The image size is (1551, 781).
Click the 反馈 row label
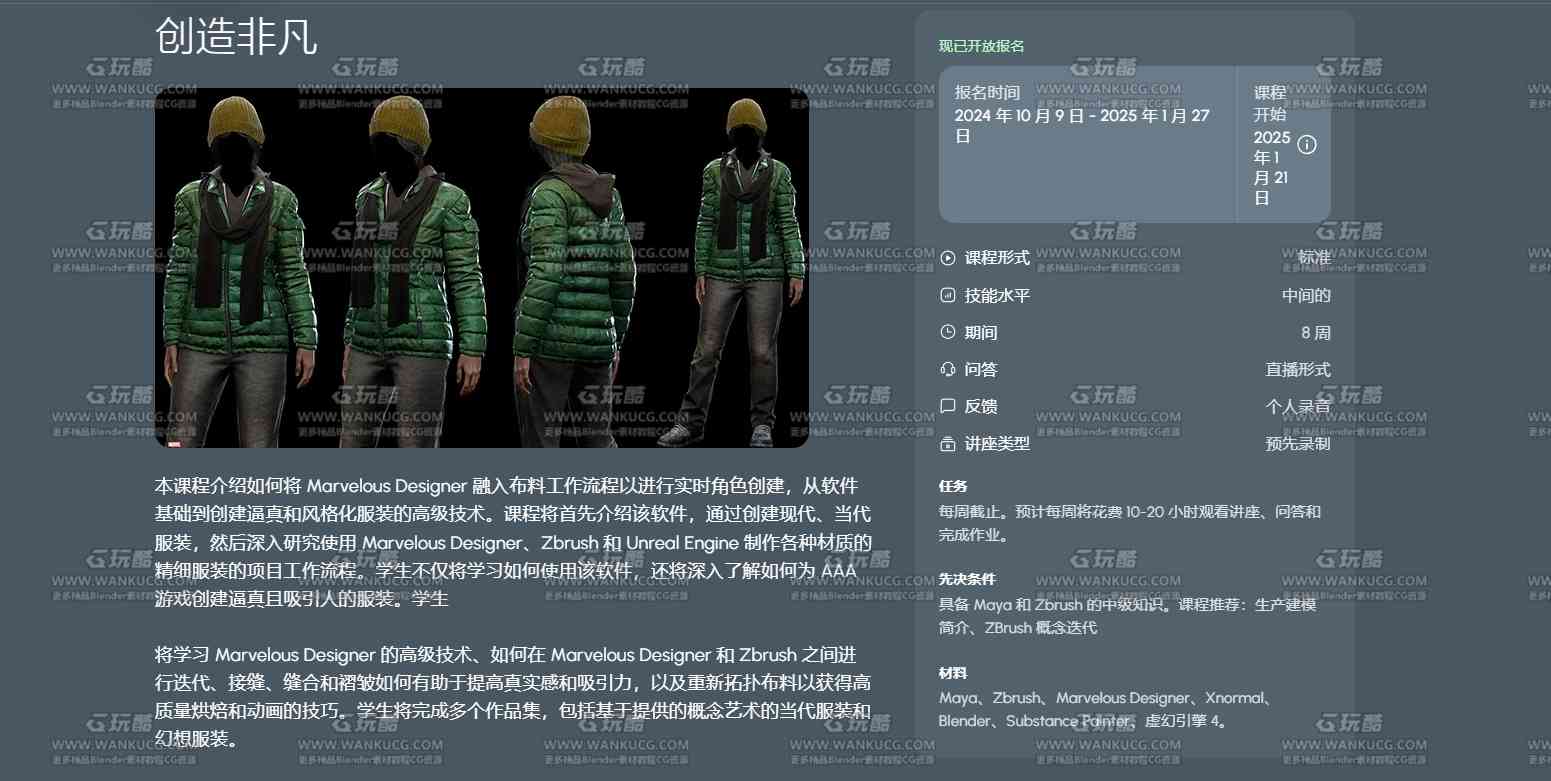pyautogui.click(x=981, y=406)
